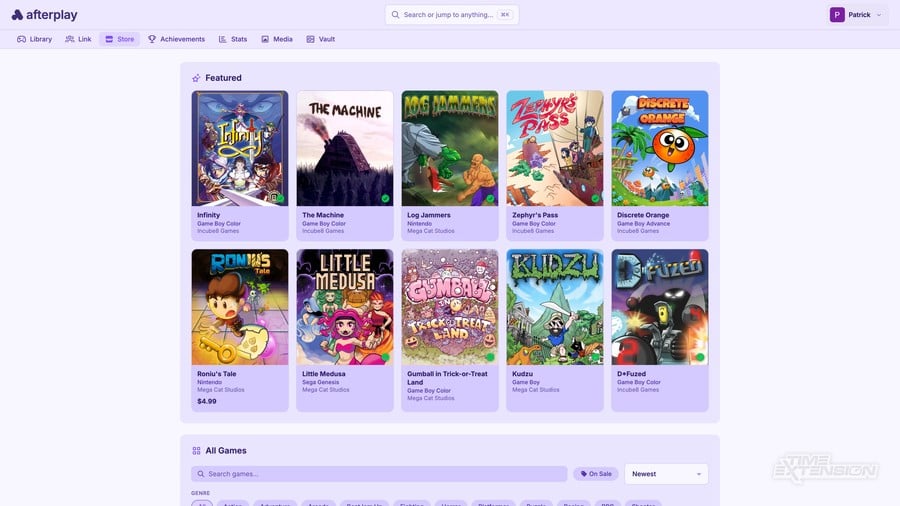
Task: Open the Newest sort dropdown
Action: point(666,474)
